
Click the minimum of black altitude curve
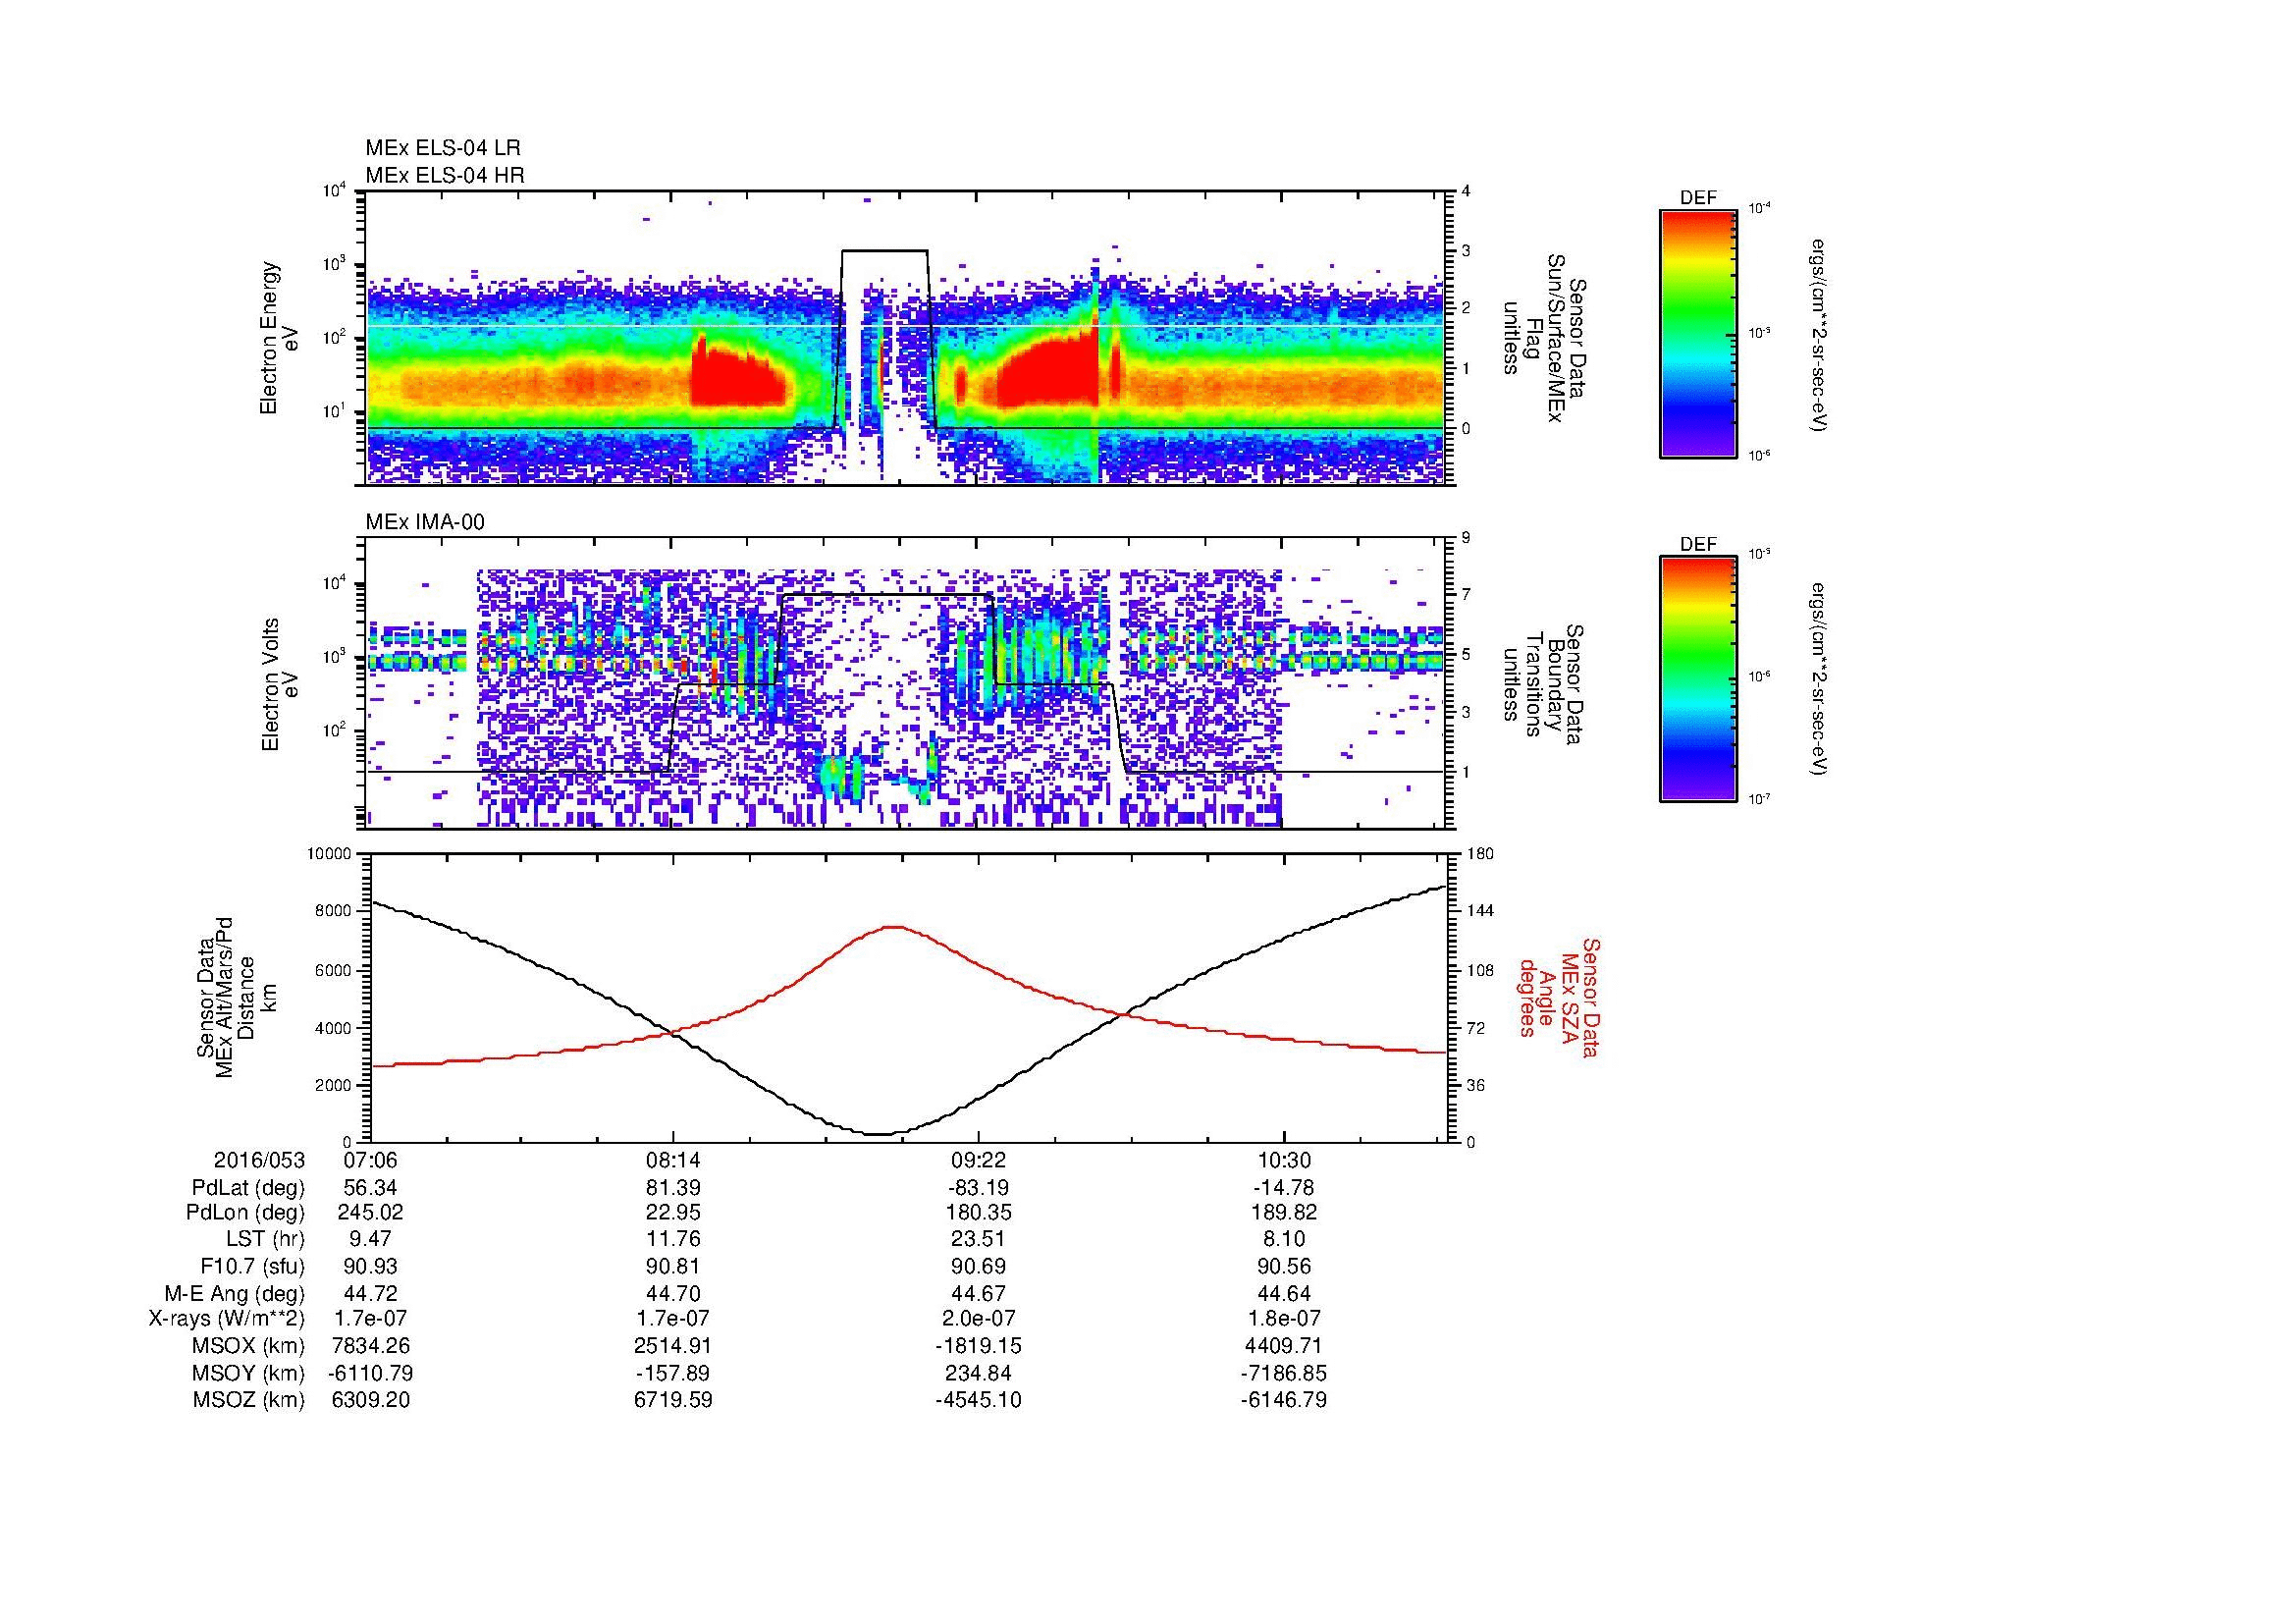pyautogui.click(x=877, y=1133)
